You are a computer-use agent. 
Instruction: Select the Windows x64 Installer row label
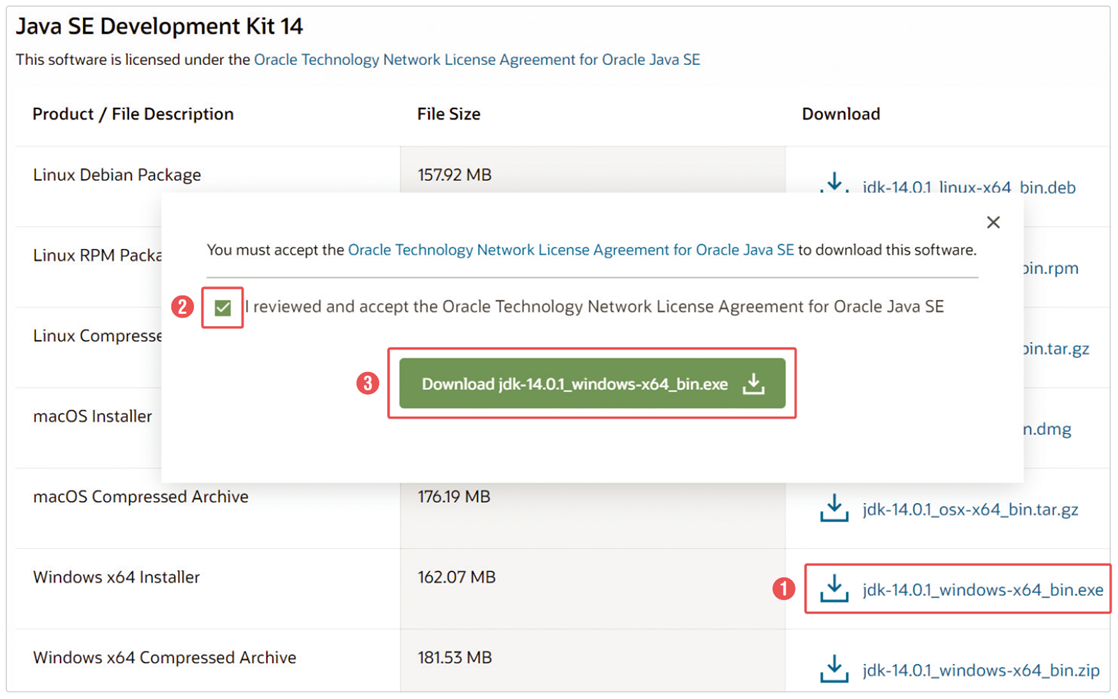pyautogui.click(x=116, y=577)
